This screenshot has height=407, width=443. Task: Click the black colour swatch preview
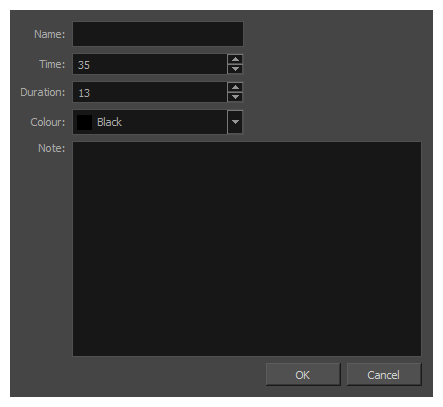coord(84,122)
